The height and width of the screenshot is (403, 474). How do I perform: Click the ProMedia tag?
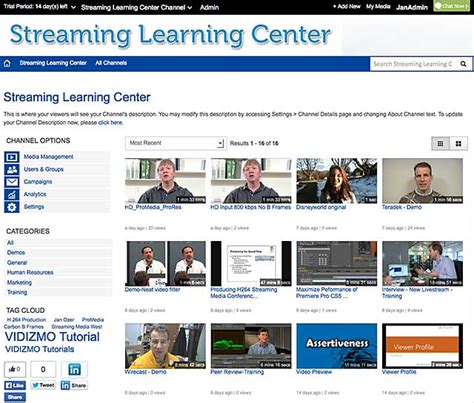click(x=93, y=320)
